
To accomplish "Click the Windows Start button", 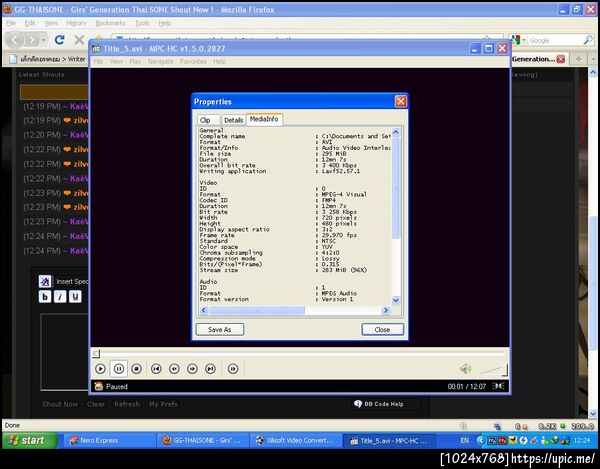I will pyautogui.click(x=30, y=440).
